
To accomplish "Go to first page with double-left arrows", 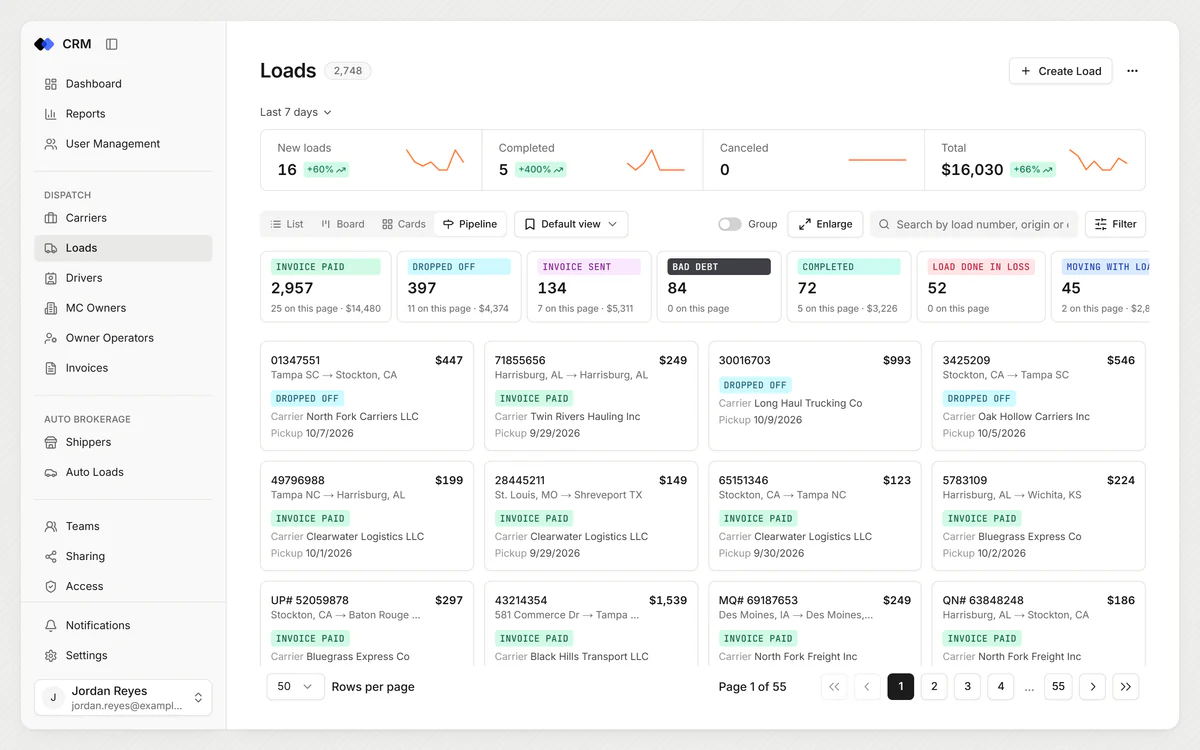I will [834, 687].
